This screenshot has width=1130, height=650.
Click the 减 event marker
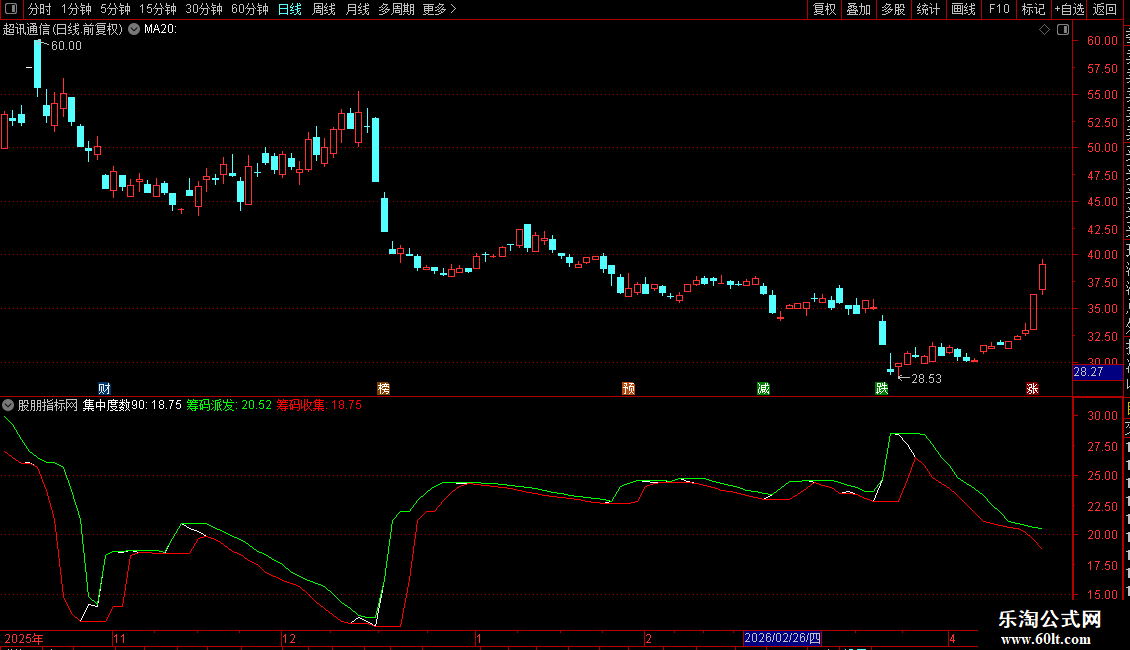763,388
